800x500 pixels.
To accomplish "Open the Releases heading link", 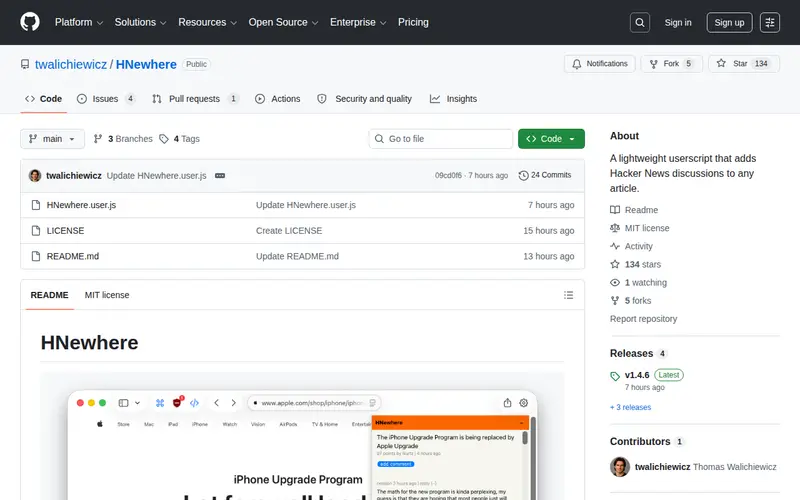I will tap(631, 354).
